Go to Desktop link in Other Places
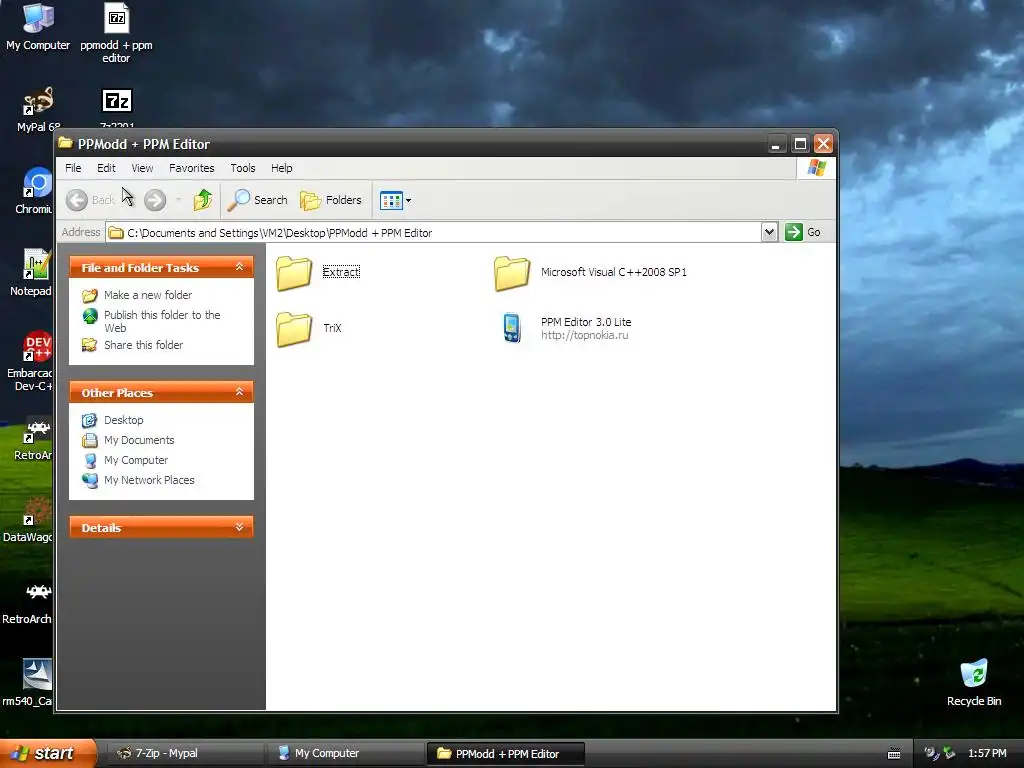Screen dimensions: 1024x768 point(123,420)
